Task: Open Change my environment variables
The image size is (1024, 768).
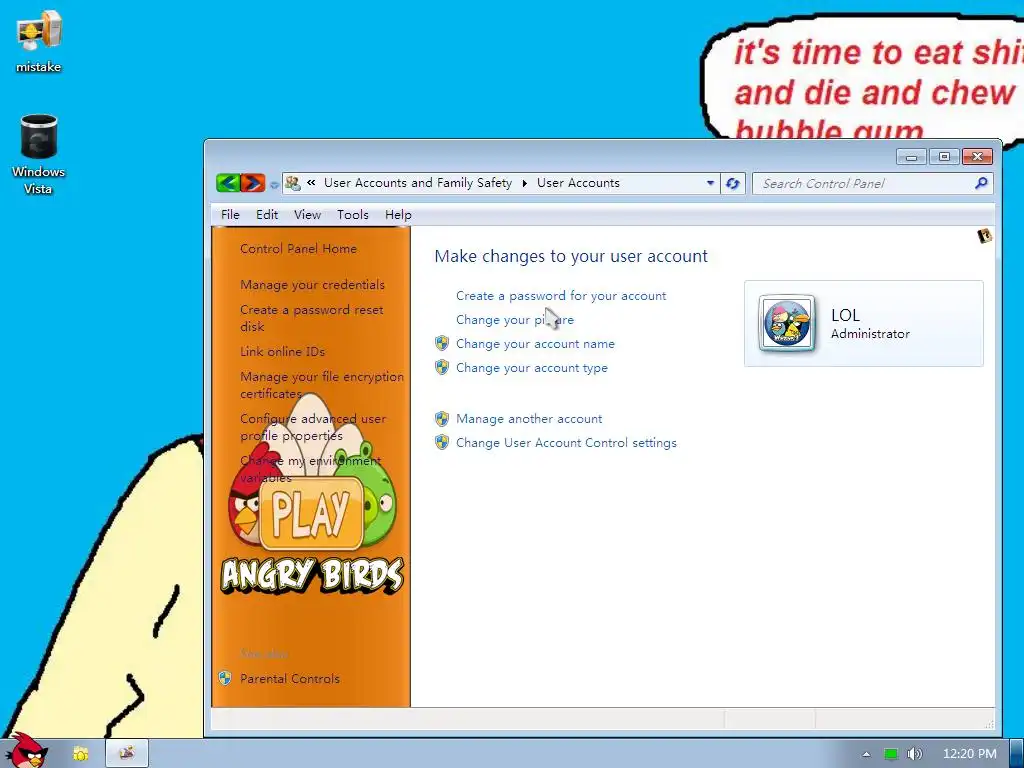Action: pos(310,469)
